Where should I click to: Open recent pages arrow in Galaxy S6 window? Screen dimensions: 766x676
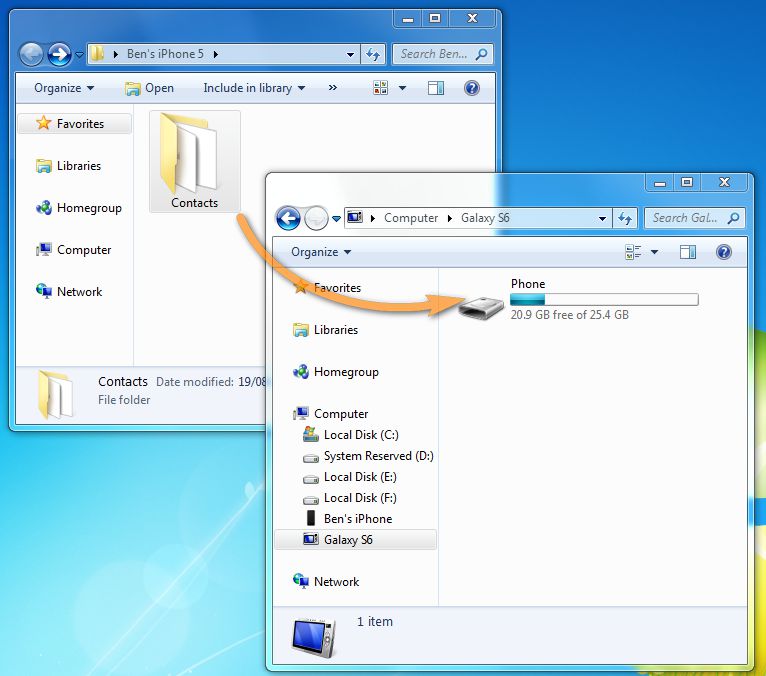336,218
